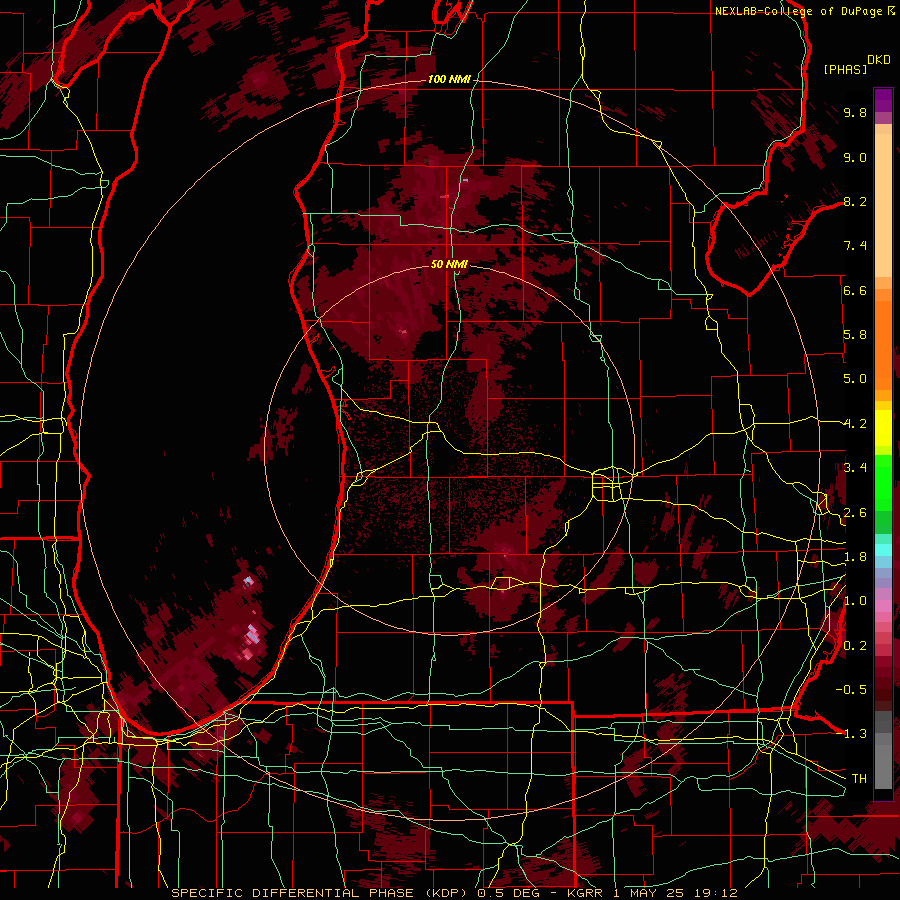Click the 9.0 value on the color scale
Viewport: 900px width, 900px height.
[x=855, y=157]
